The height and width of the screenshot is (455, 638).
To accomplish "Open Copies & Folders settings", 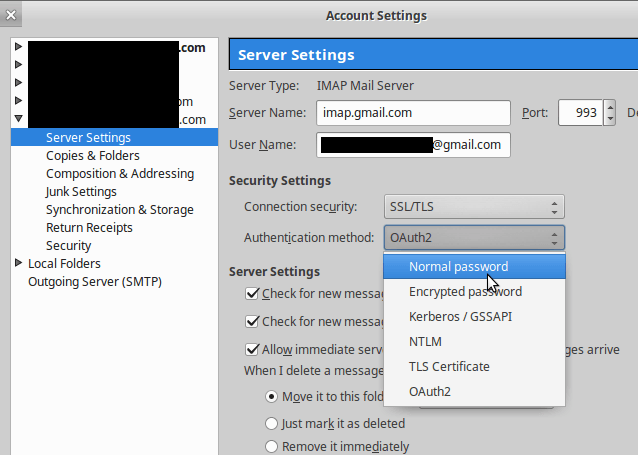I will (x=93, y=156).
